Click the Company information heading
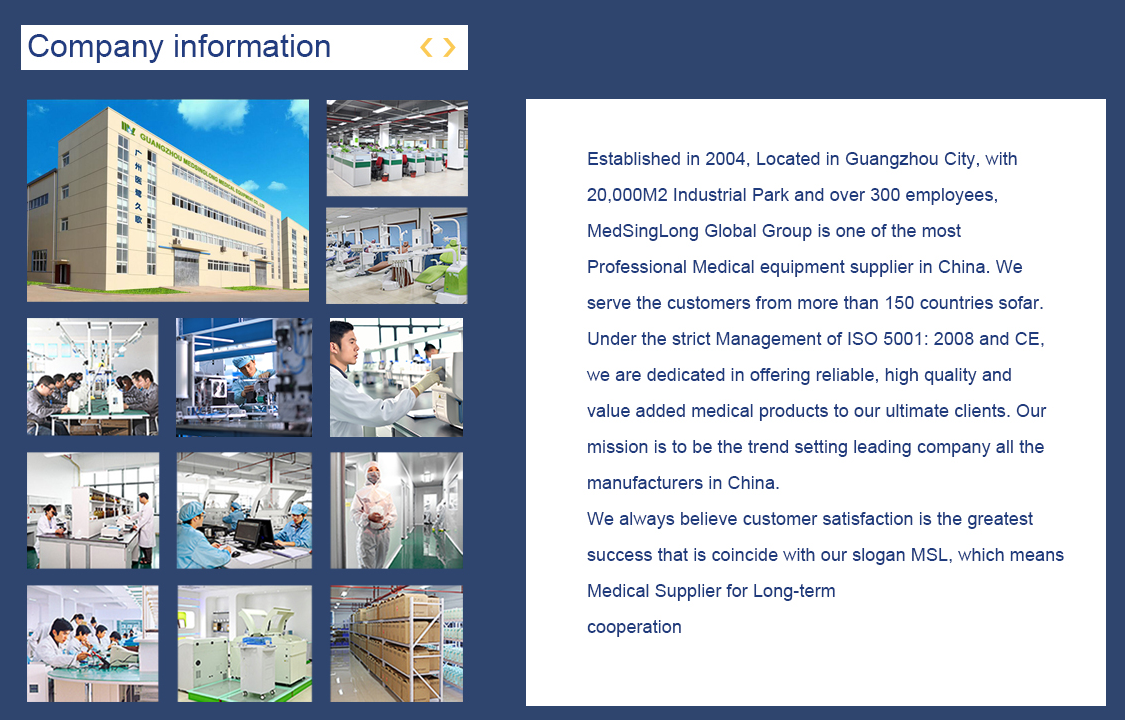 tap(179, 47)
